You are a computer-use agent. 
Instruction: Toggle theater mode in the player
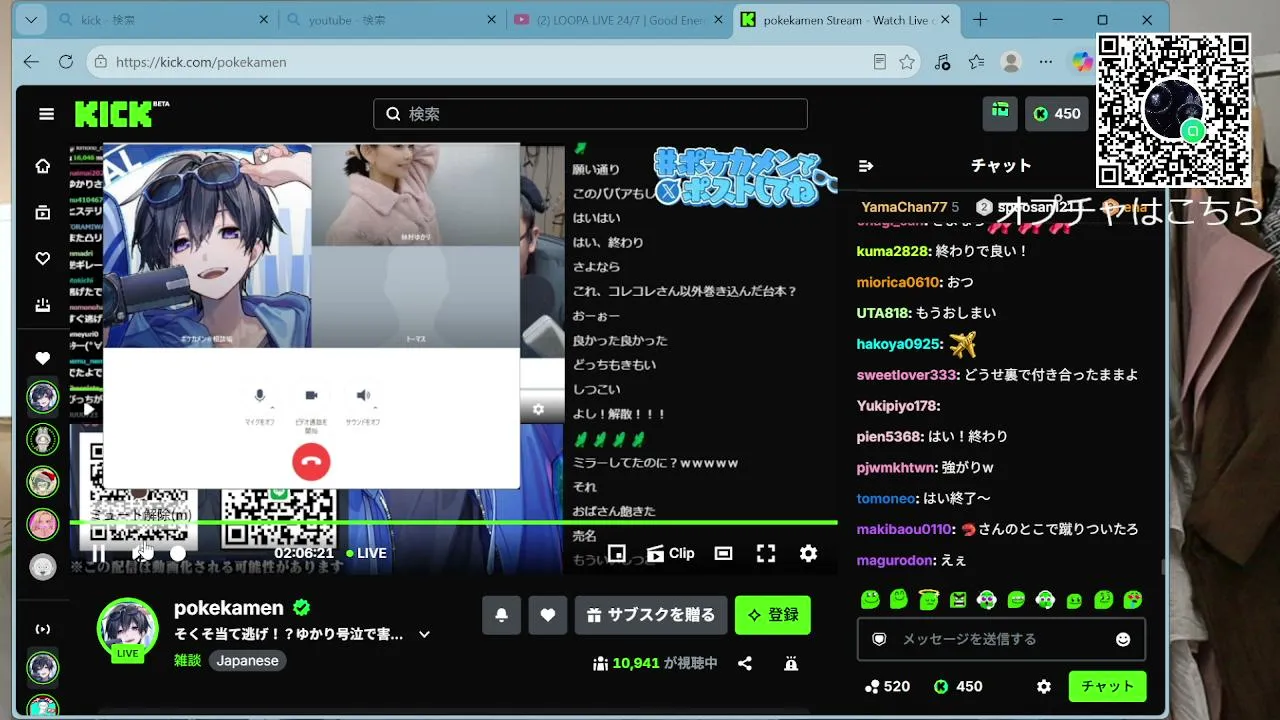click(723, 553)
